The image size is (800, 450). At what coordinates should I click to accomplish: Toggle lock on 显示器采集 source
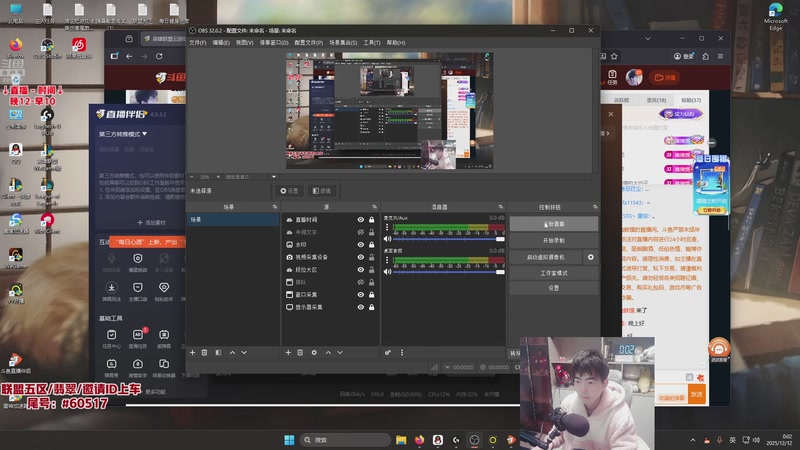[371, 307]
